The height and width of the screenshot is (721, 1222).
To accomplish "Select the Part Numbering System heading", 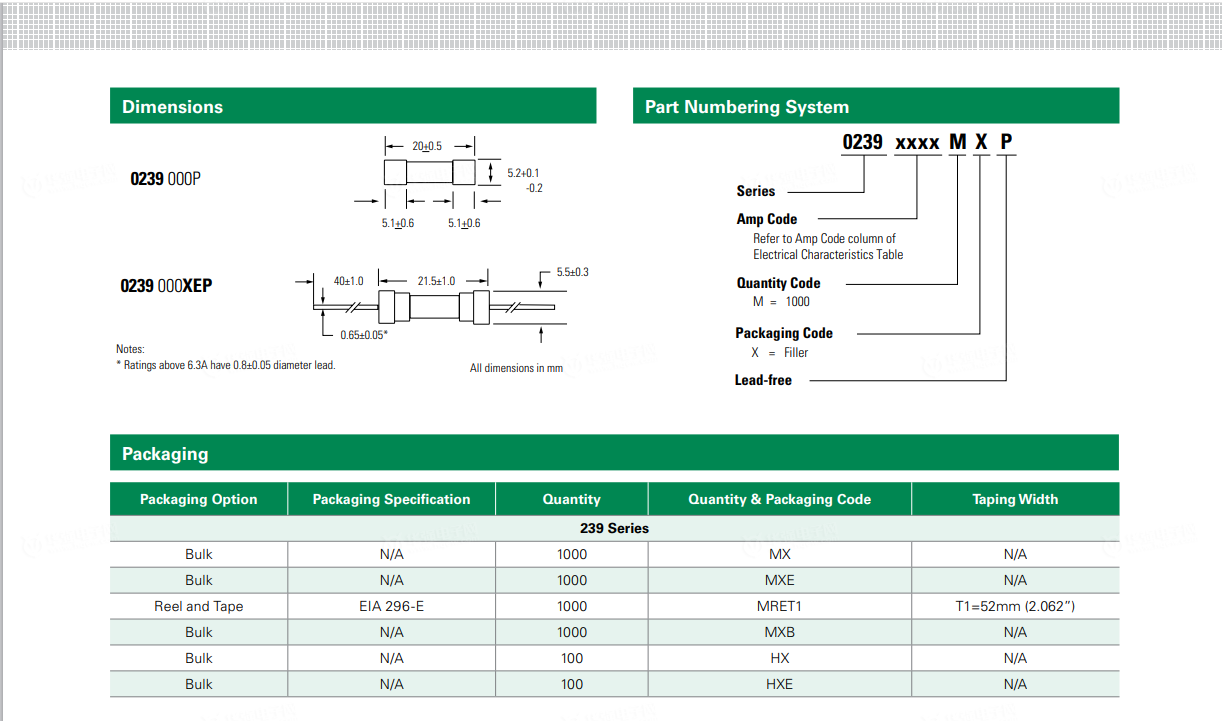I will [746, 107].
